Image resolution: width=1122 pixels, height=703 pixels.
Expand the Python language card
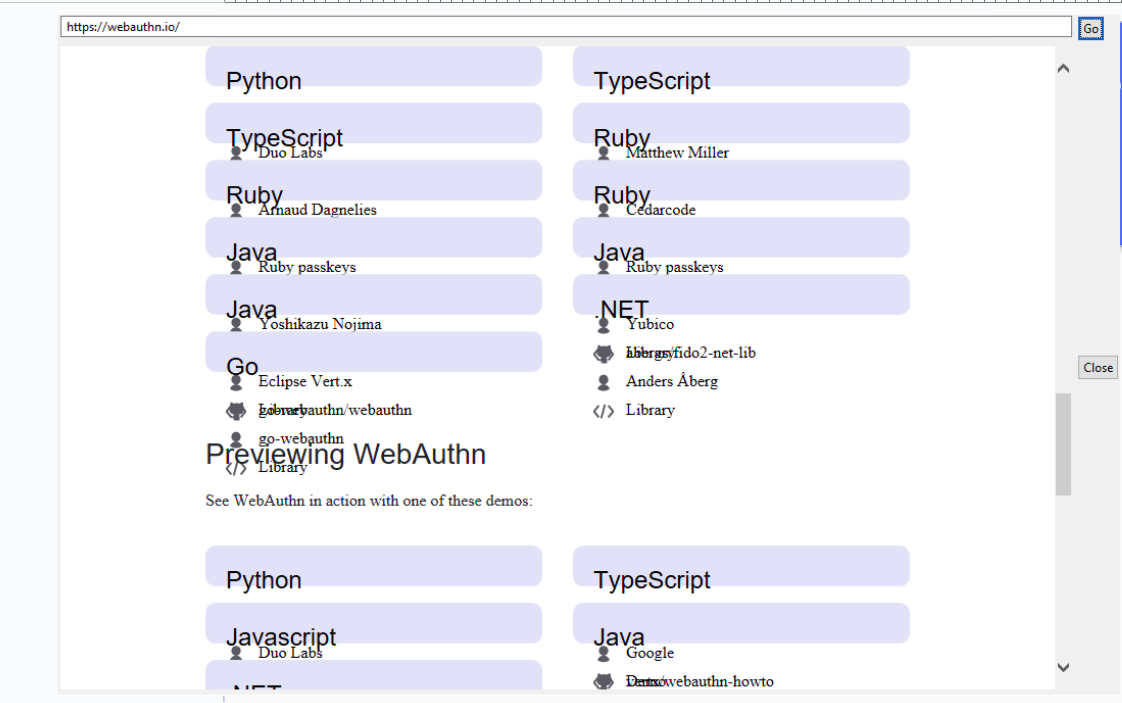click(373, 66)
